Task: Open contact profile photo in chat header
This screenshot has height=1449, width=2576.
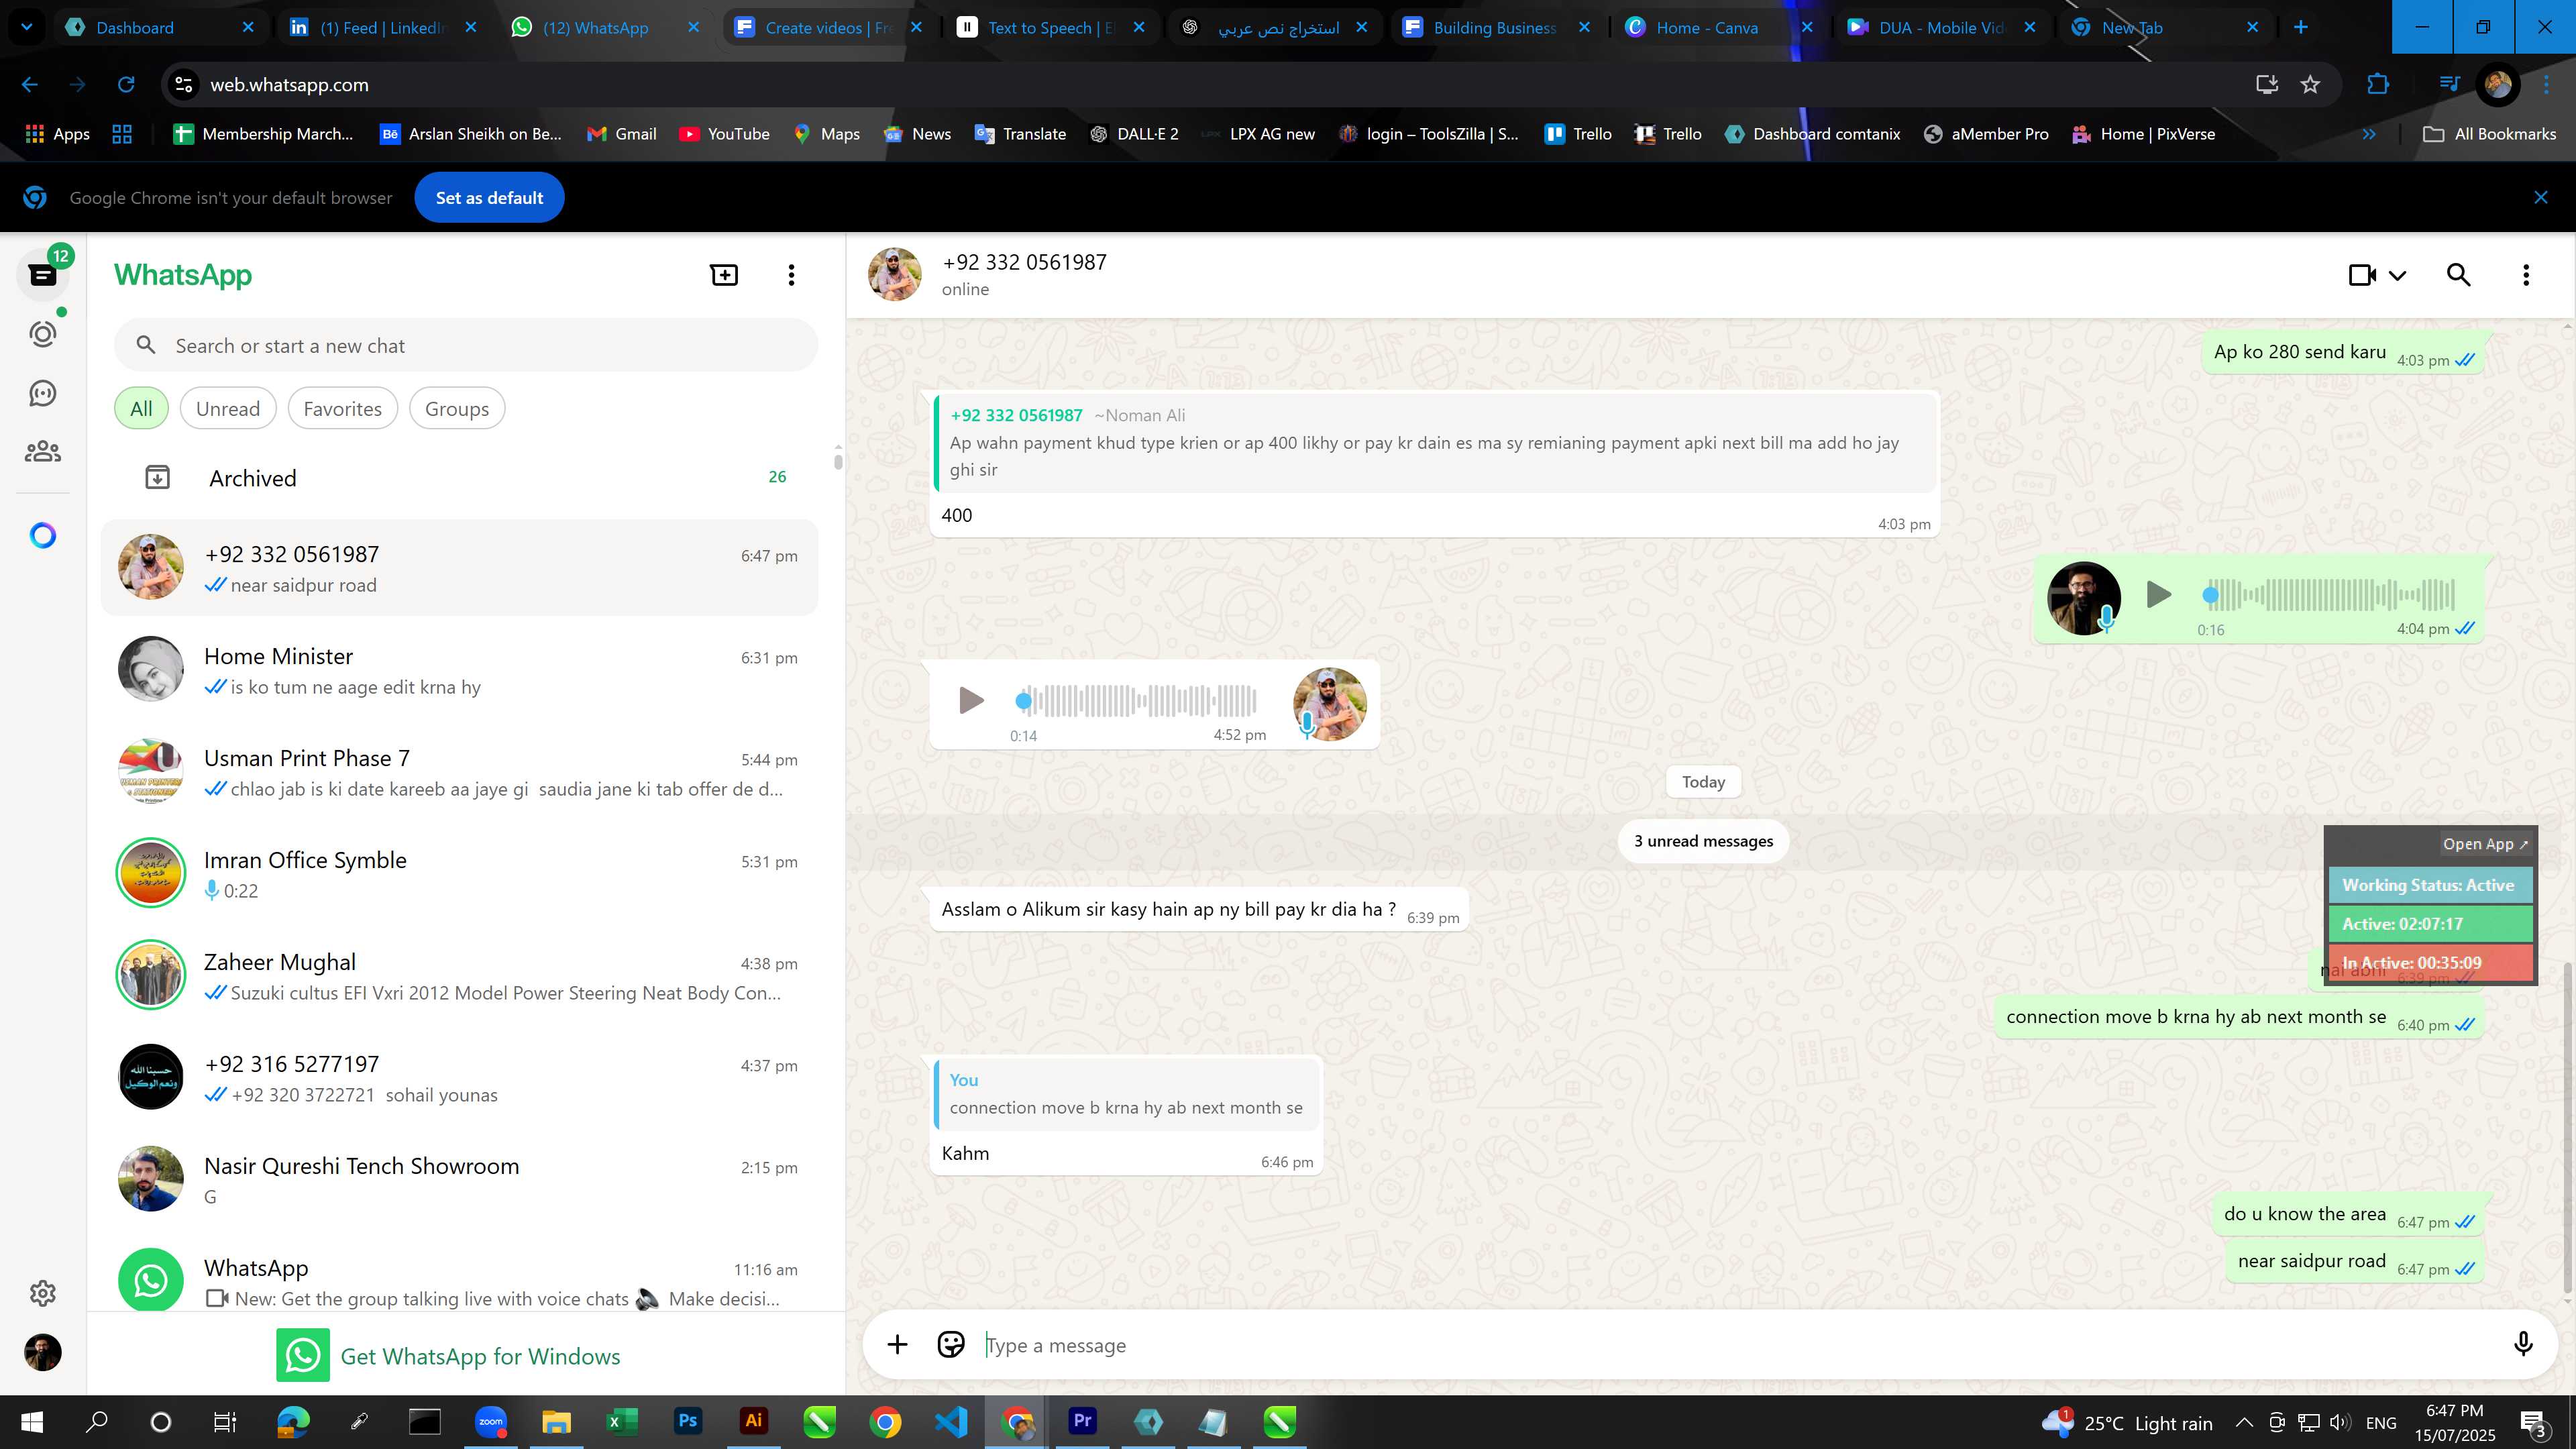Action: [894, 275]
